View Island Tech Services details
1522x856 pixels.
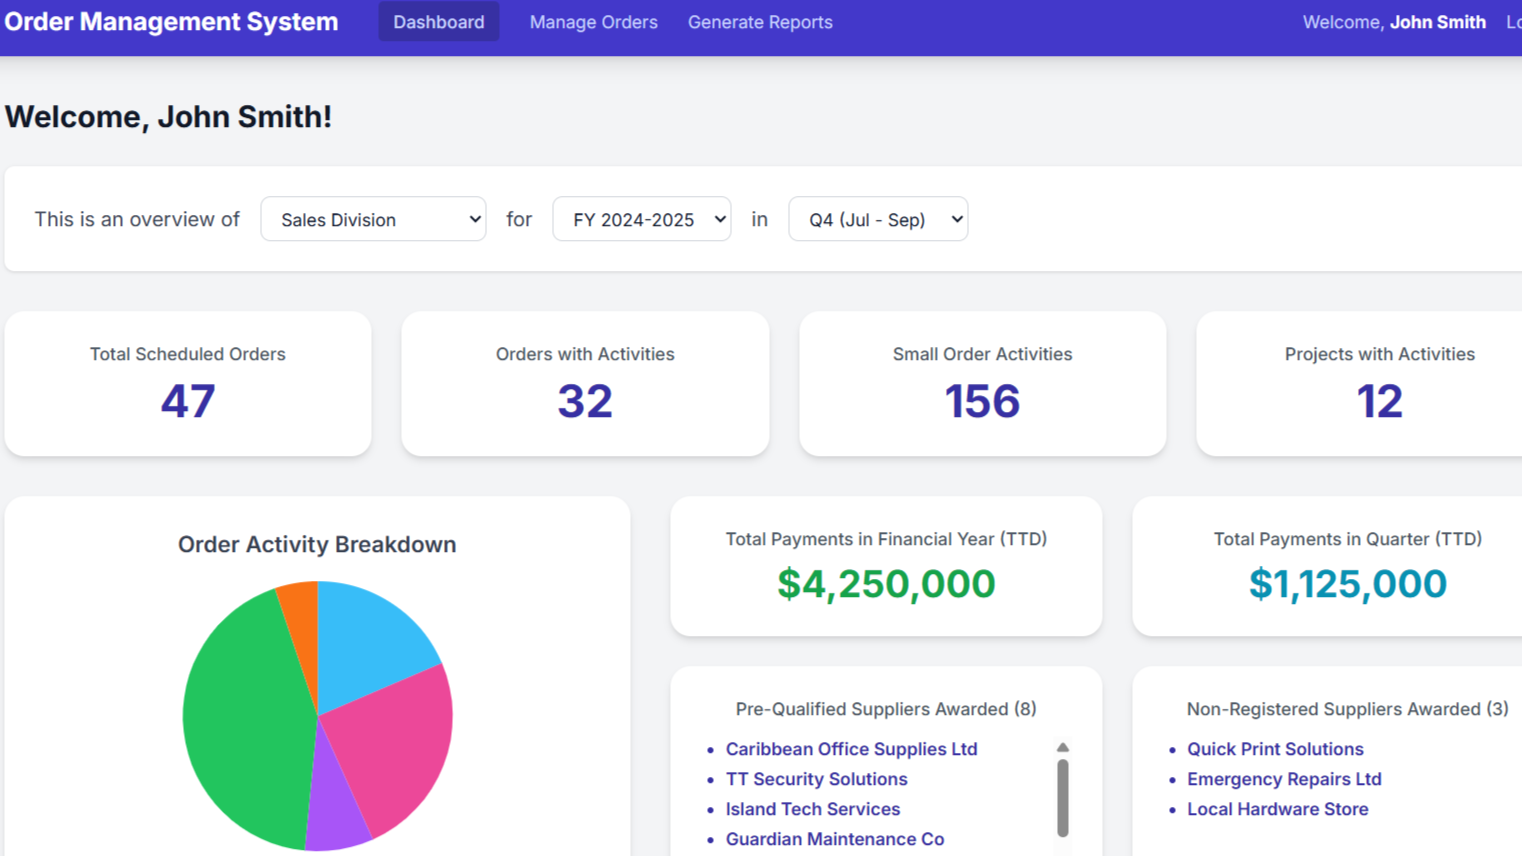click(812, 808)
